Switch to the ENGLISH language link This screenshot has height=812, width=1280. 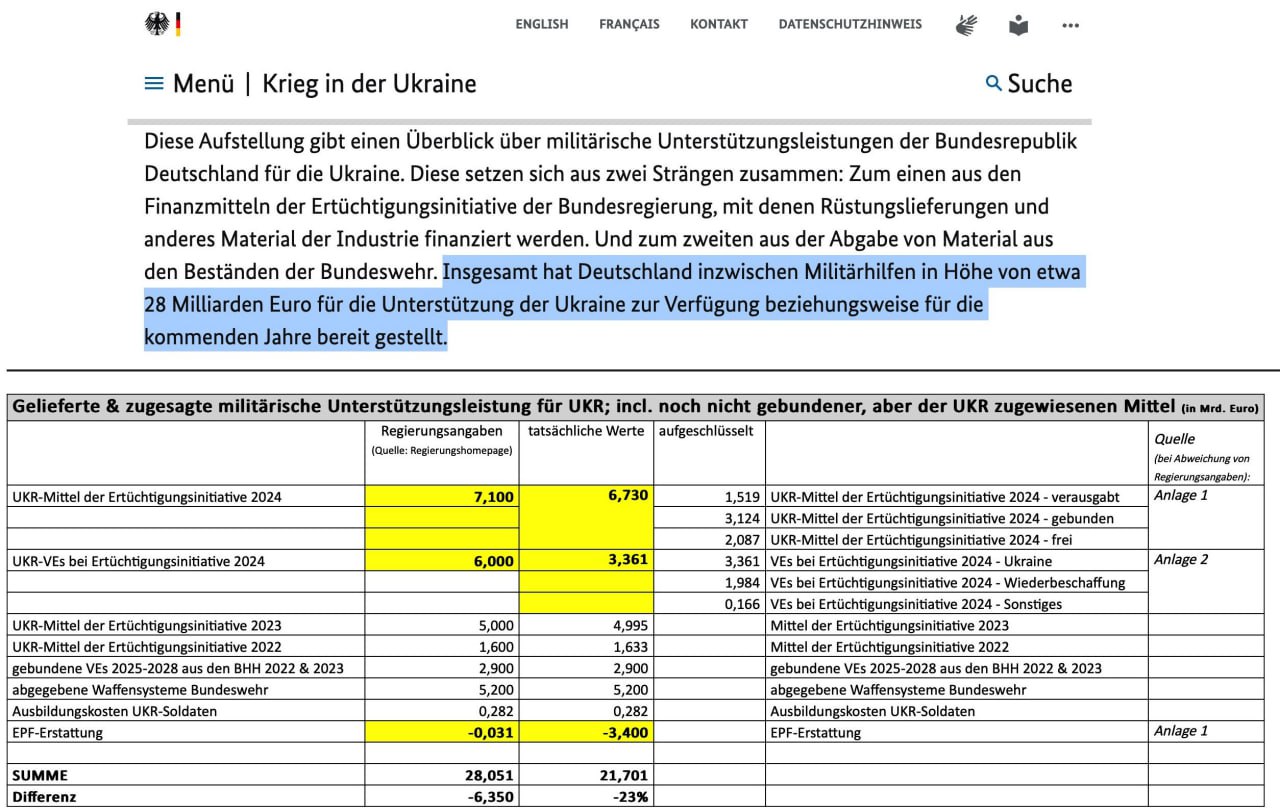click(541, 24)
